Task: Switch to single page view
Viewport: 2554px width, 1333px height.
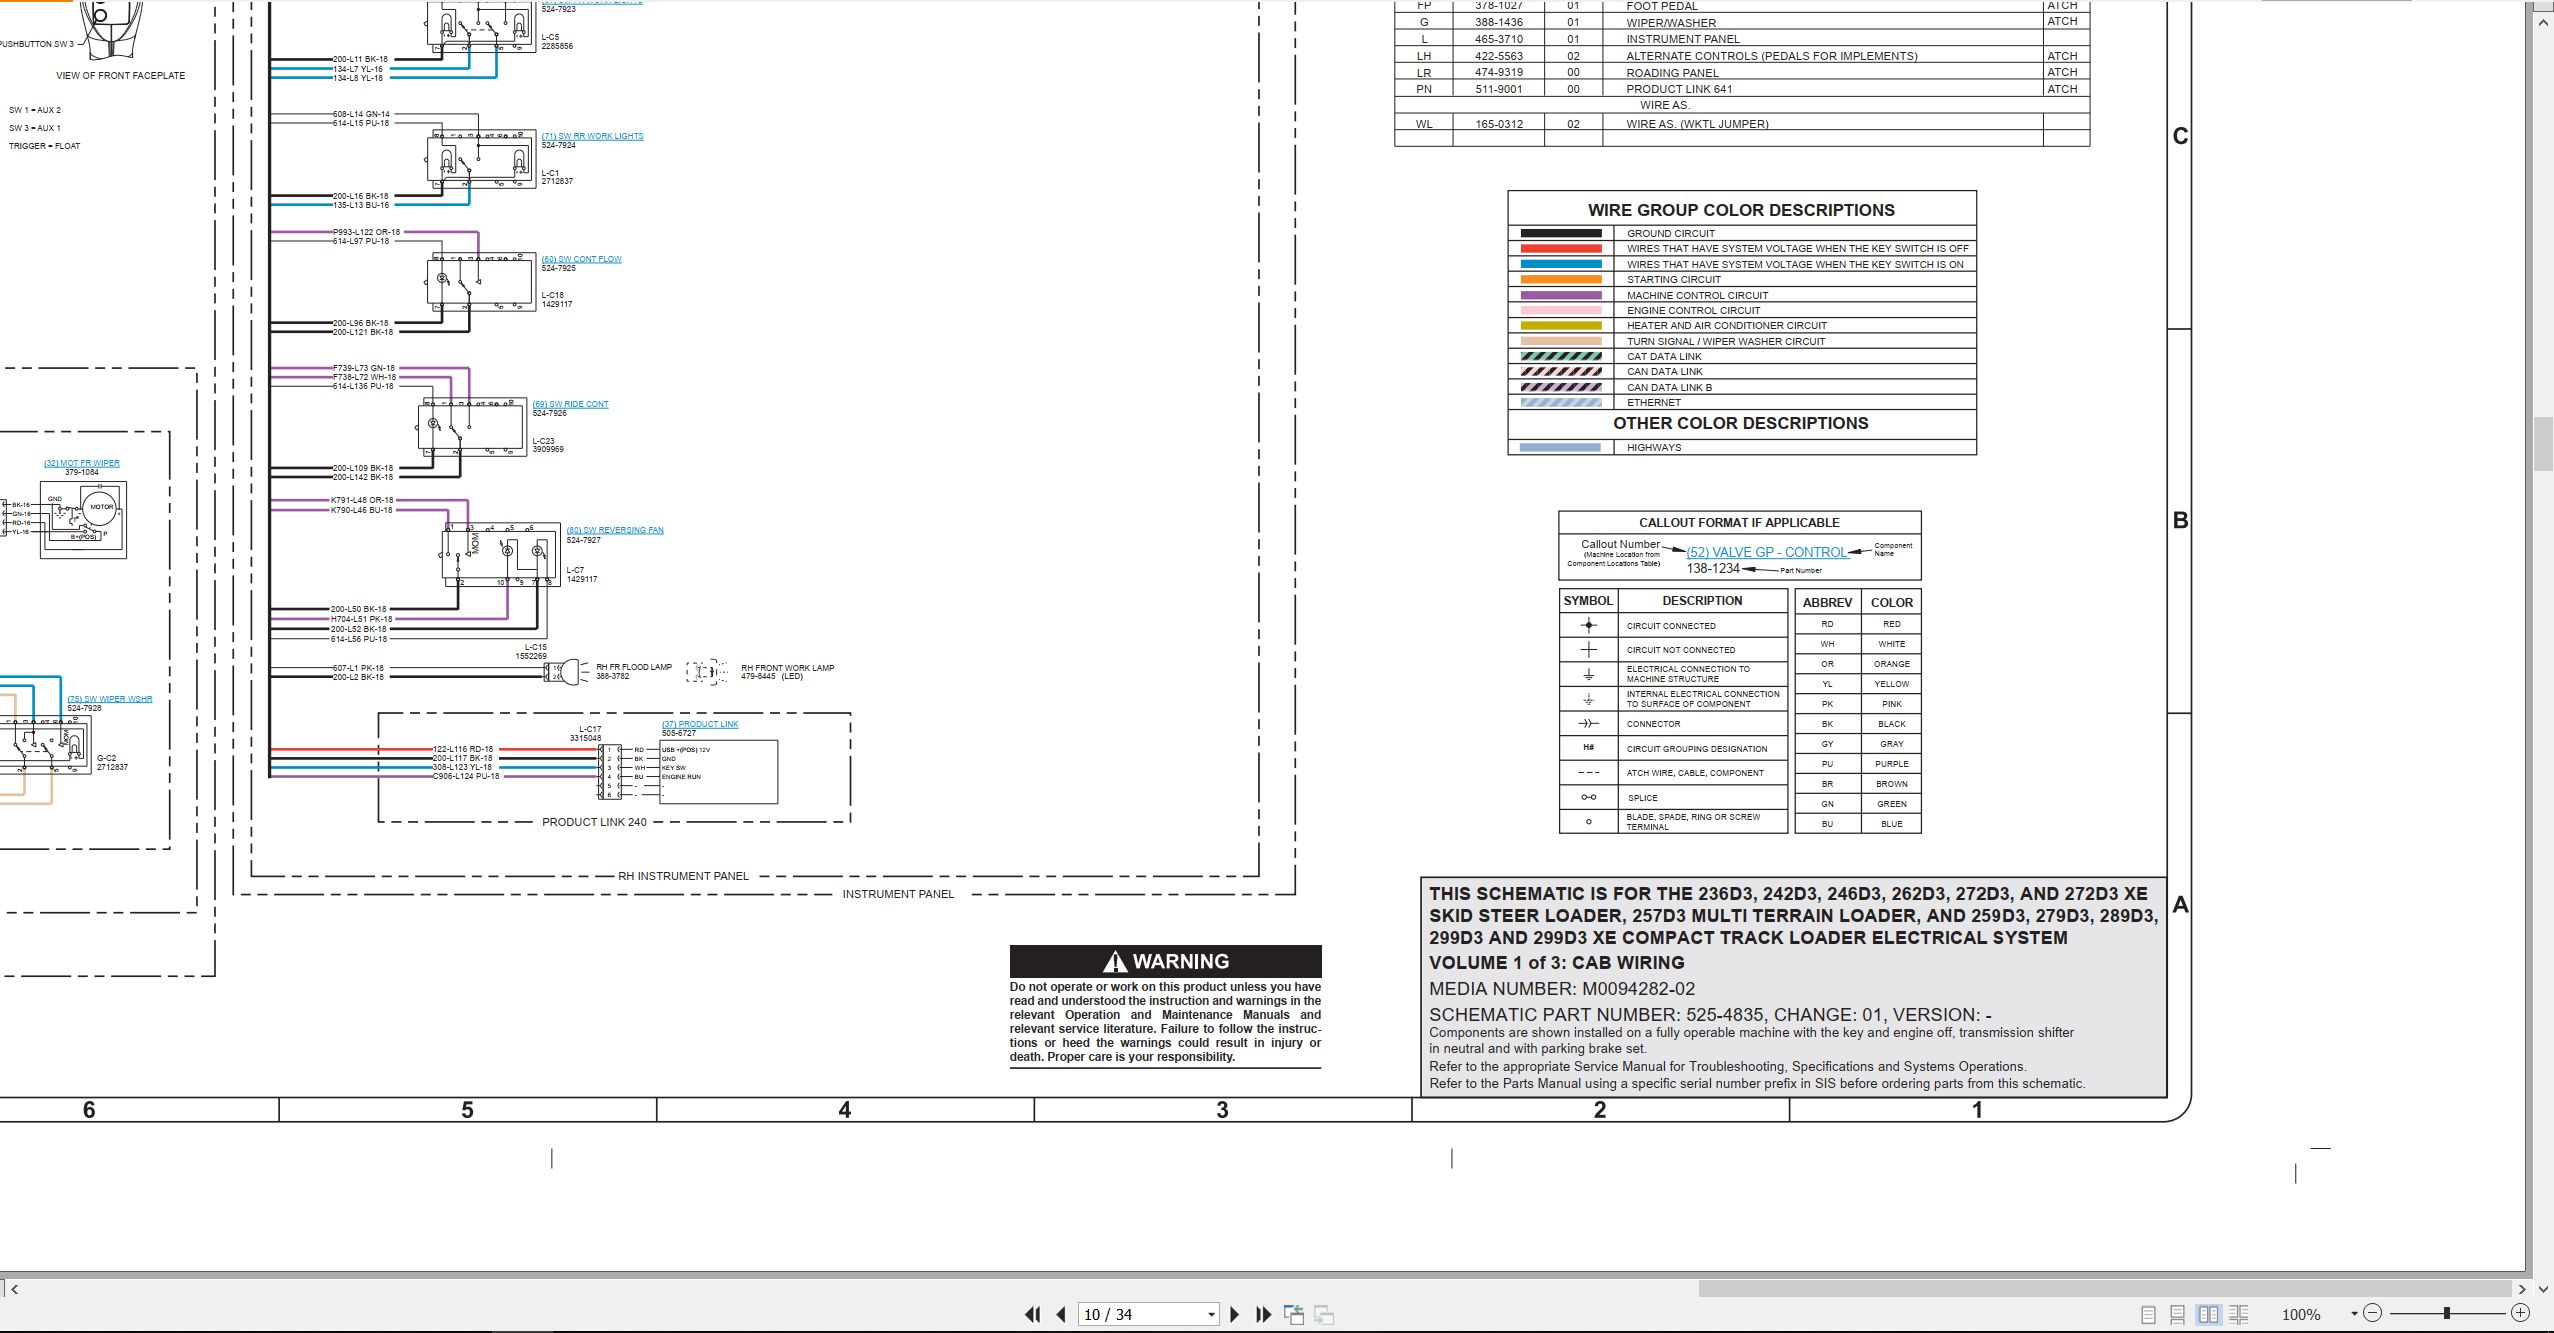Action: [2148, 1314]
